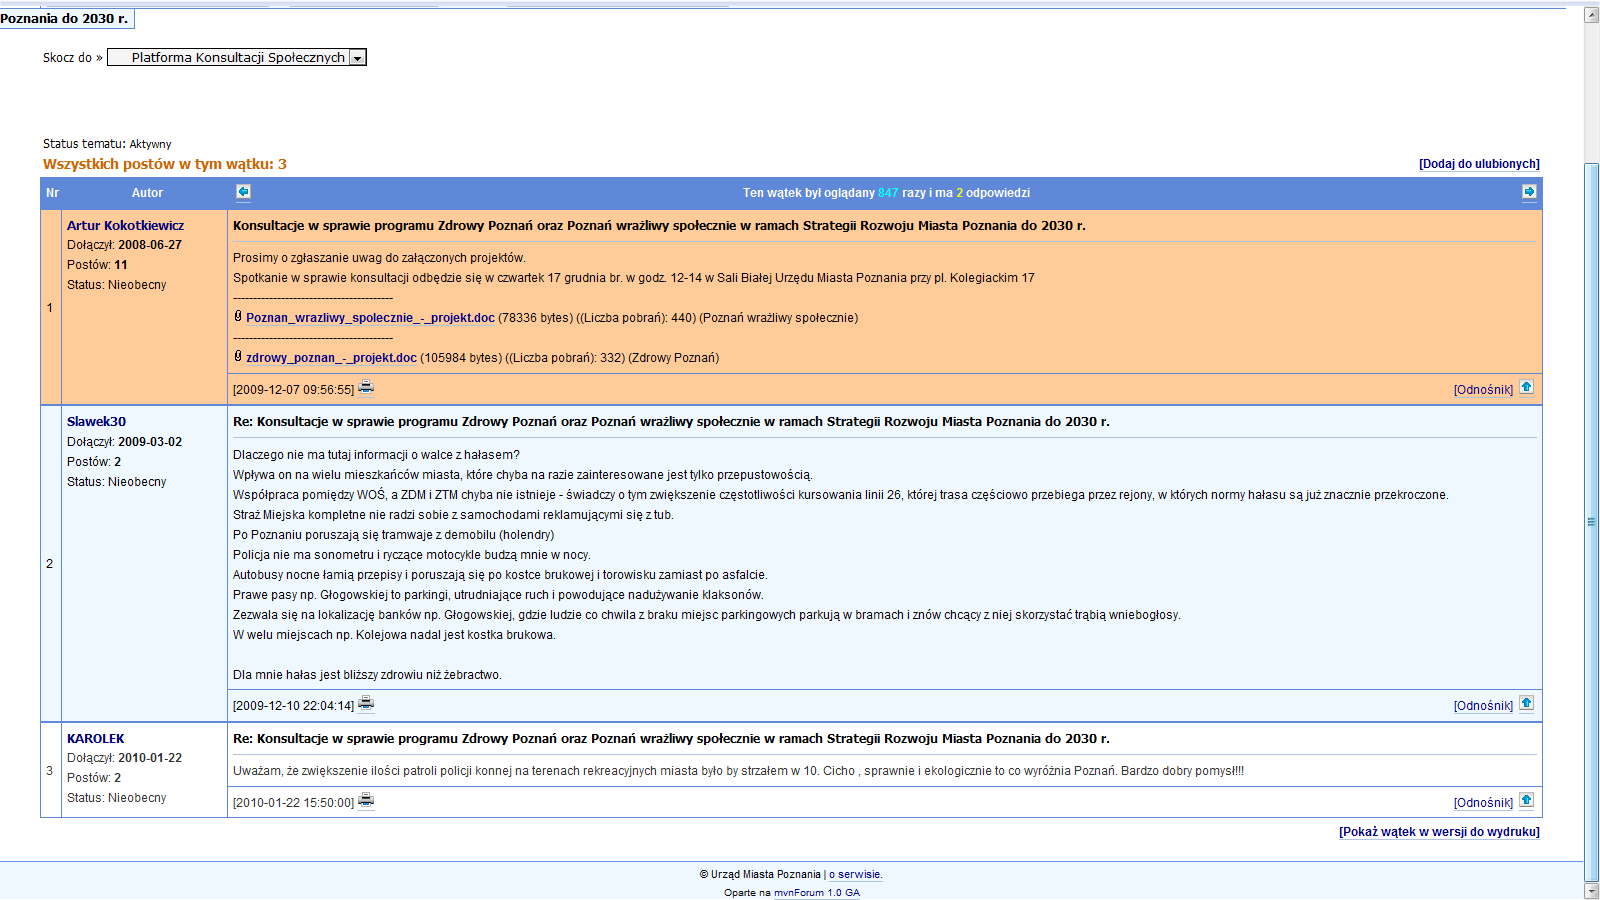Go to next thread arrow icon
The width and height of the screenshot is (1600, 900).
(1529, 192)
